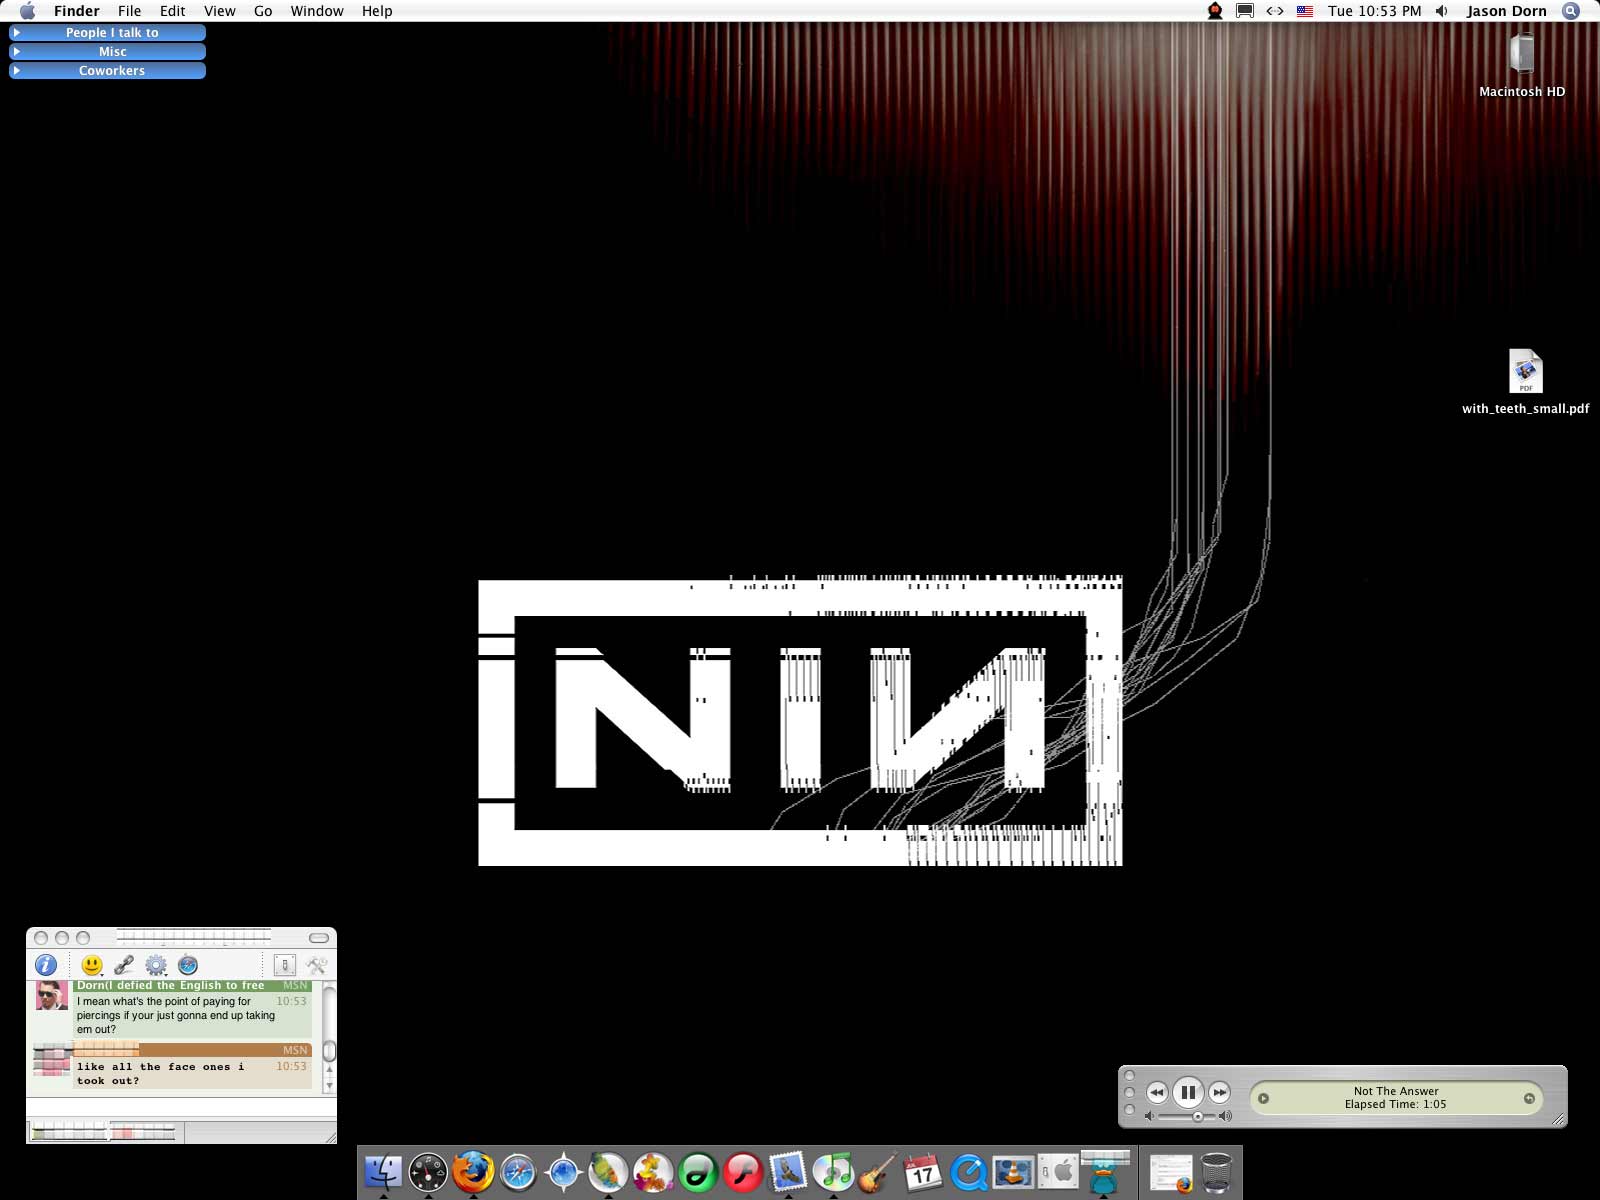
Task: Open the green parrot app in Dock
Action: pos(608,1171)
